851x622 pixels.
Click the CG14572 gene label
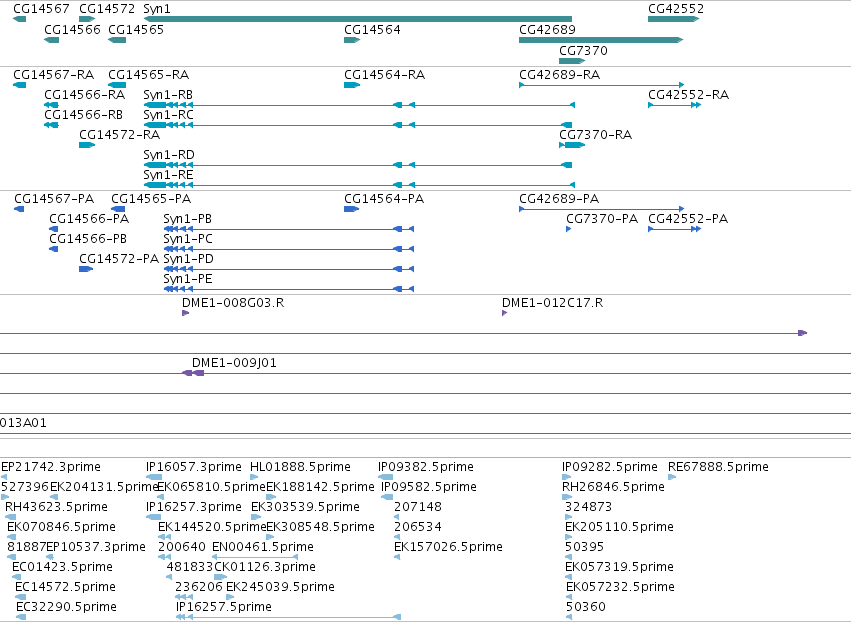tap(107, 9)
